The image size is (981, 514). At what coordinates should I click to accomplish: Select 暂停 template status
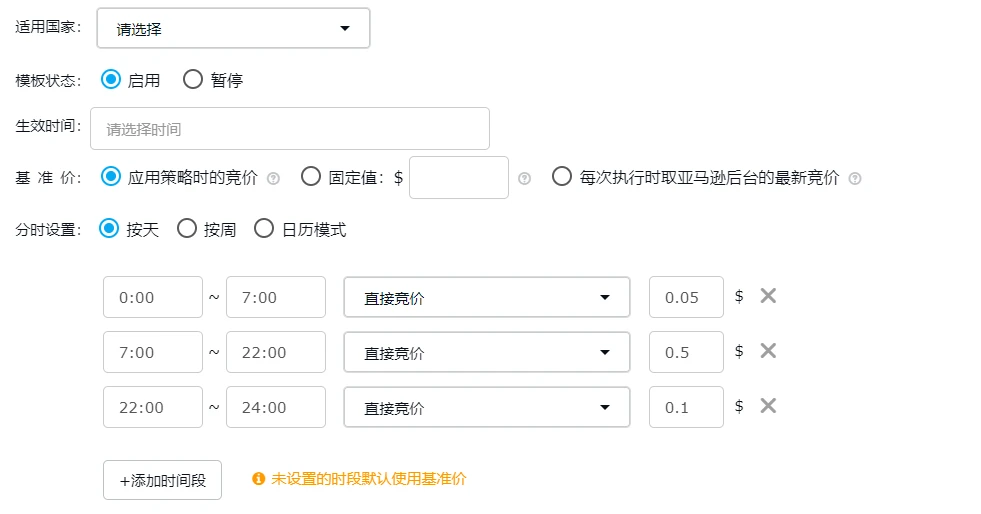(x=193, y=80)
